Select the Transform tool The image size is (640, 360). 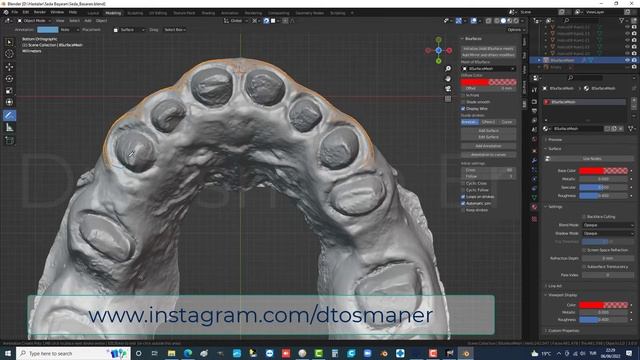(9, 102)
